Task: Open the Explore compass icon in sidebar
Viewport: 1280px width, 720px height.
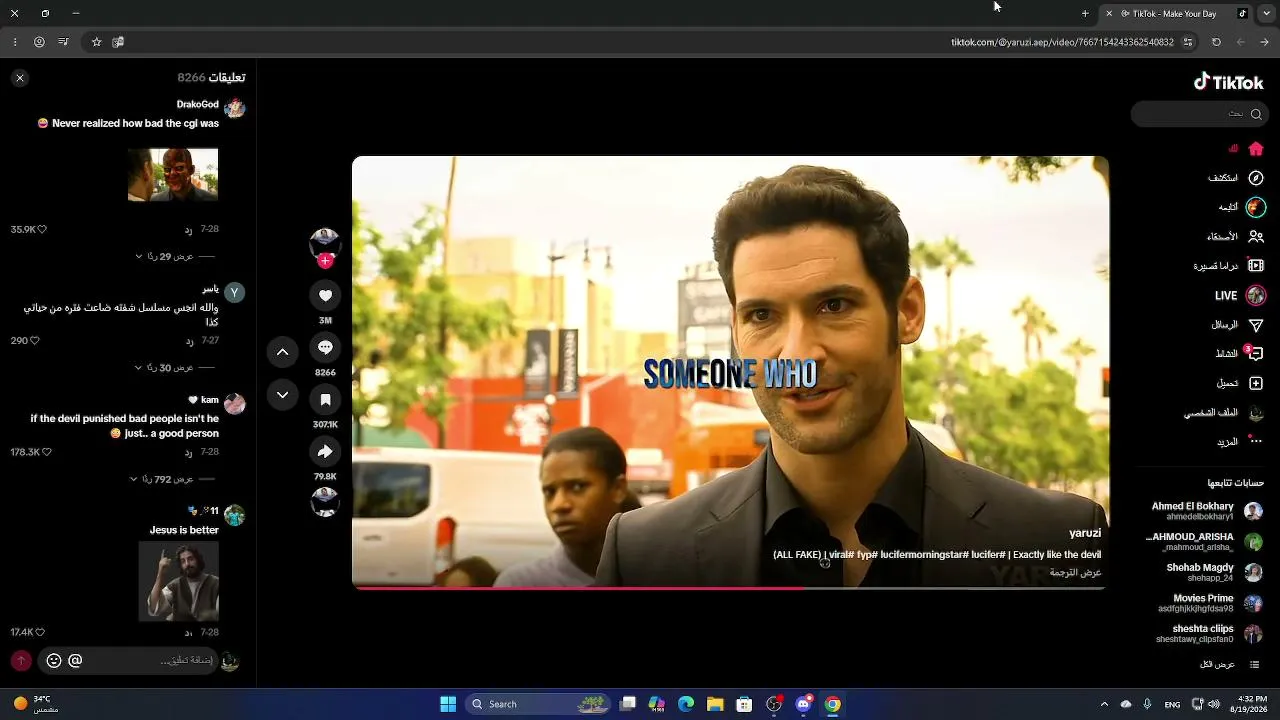Action: (1256, 178)
